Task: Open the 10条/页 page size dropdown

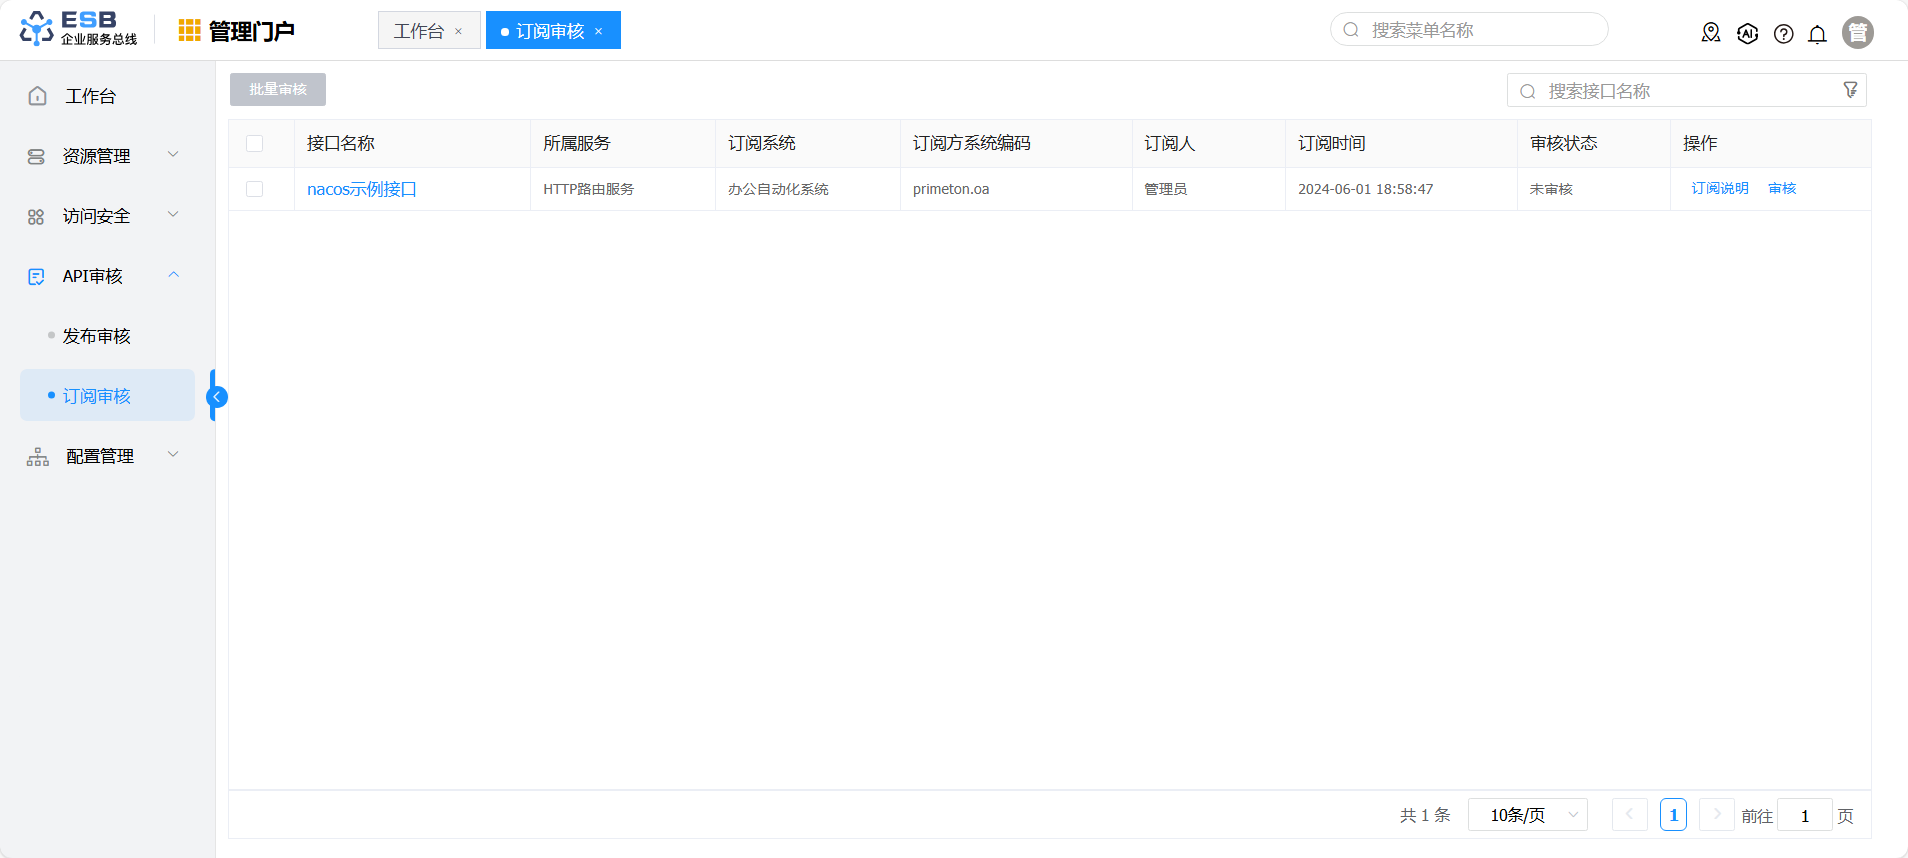Action: pyautogui.click(x=1527, y=815)
